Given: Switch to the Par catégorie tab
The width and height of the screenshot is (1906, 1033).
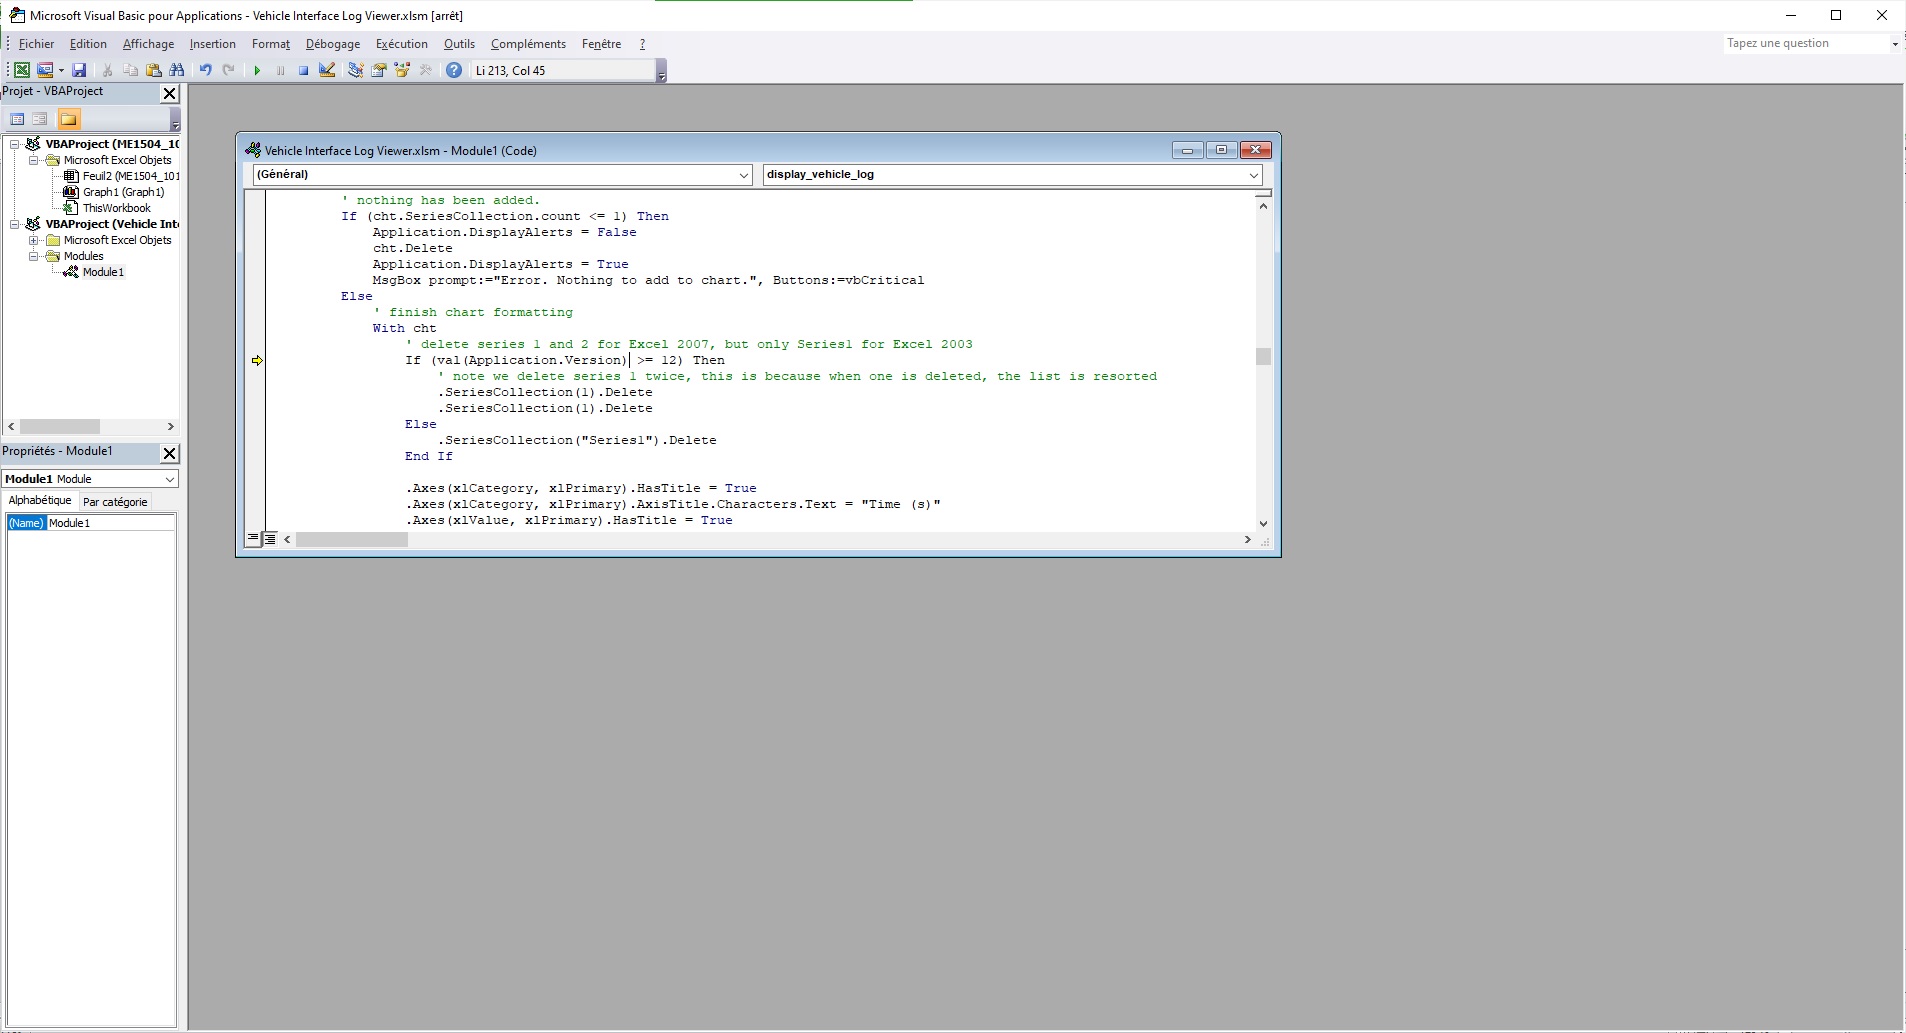Looking at the screenshot, I should (115, 502).
